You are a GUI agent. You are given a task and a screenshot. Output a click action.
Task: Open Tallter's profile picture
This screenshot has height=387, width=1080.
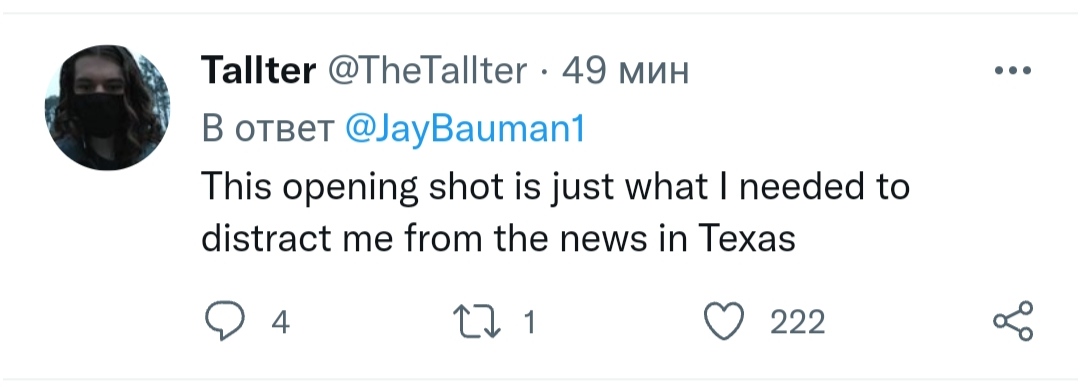click(107, 107)
